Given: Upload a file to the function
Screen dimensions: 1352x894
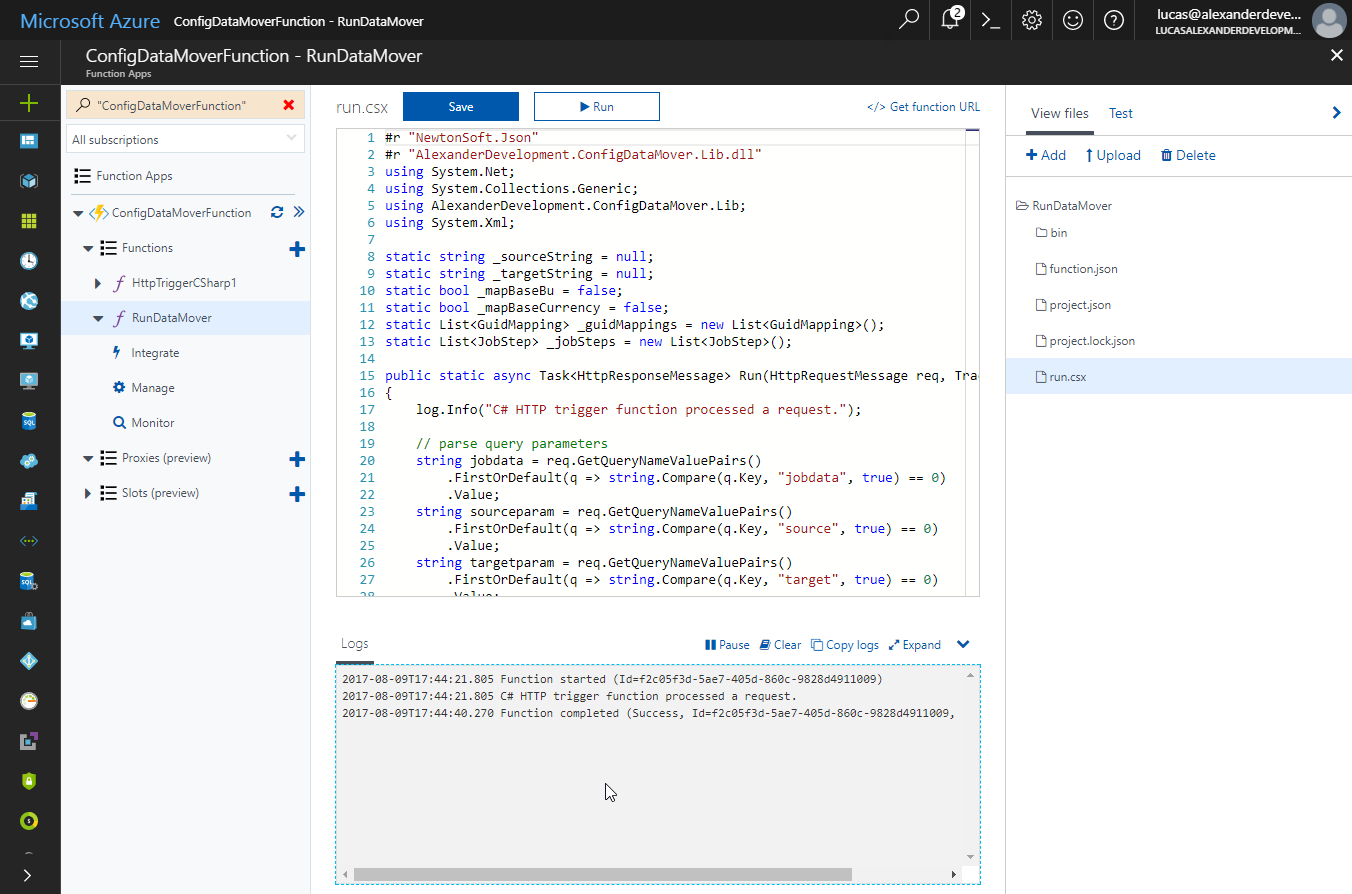Looking at the screenshot, I should click(1113, 155).
